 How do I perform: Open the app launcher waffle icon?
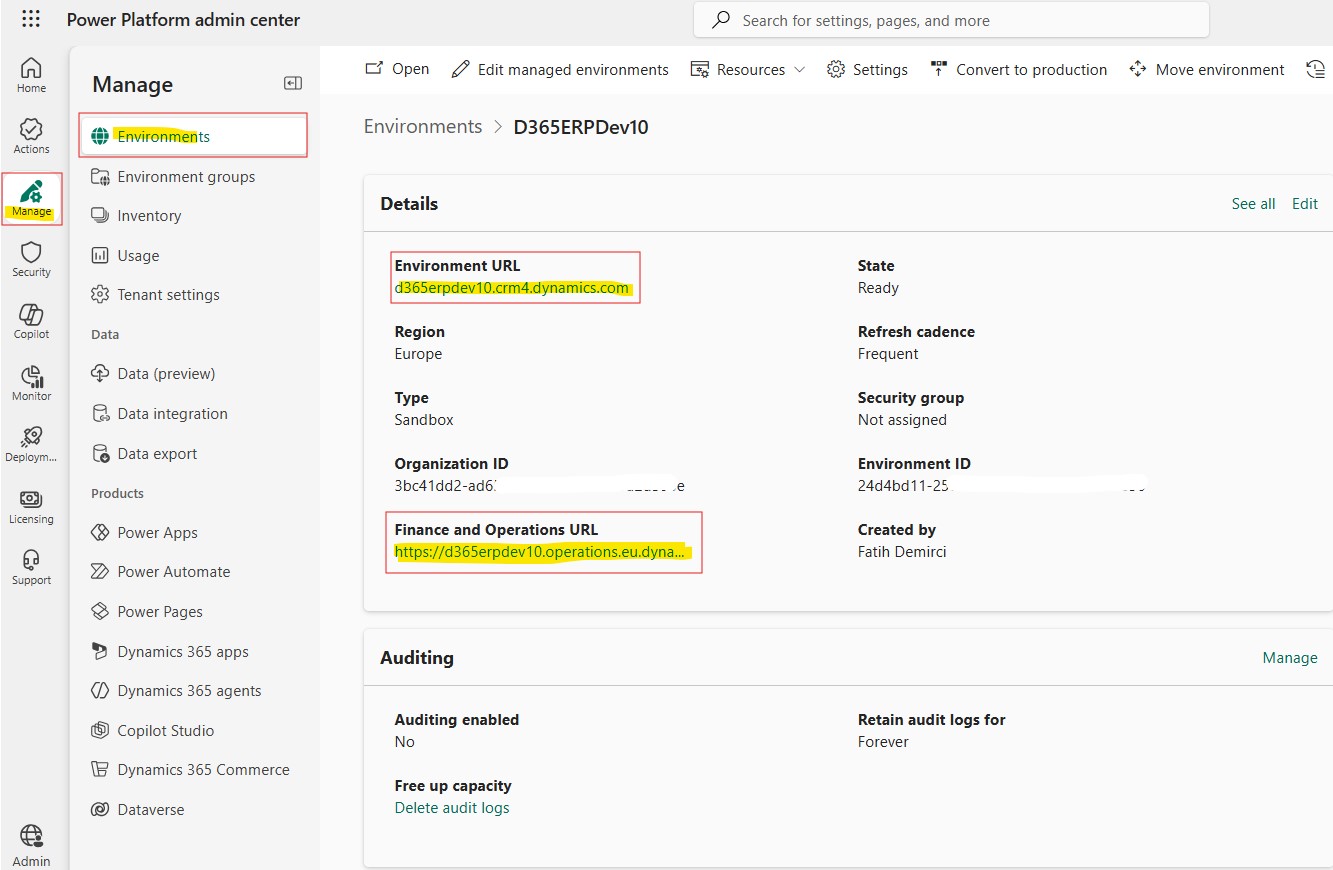(31, 20)
